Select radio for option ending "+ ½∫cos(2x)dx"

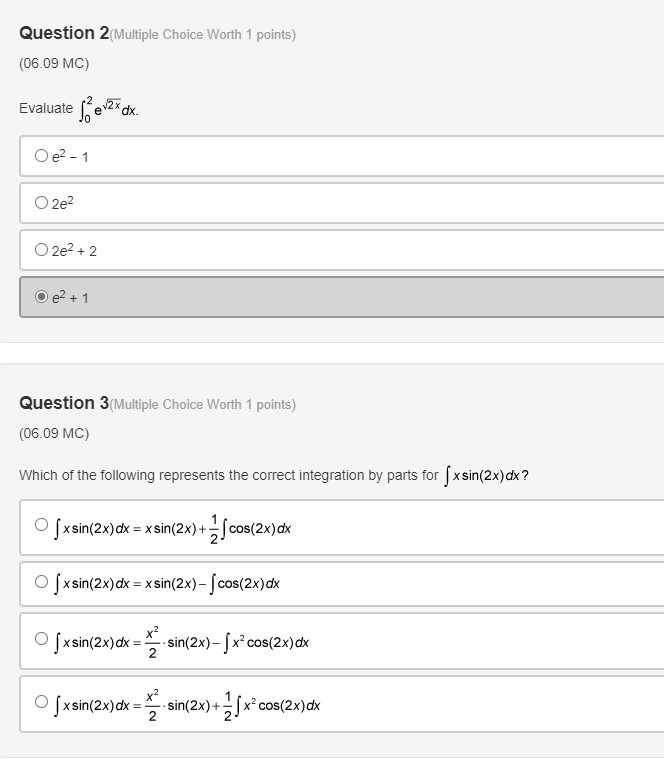click(41, 525)
